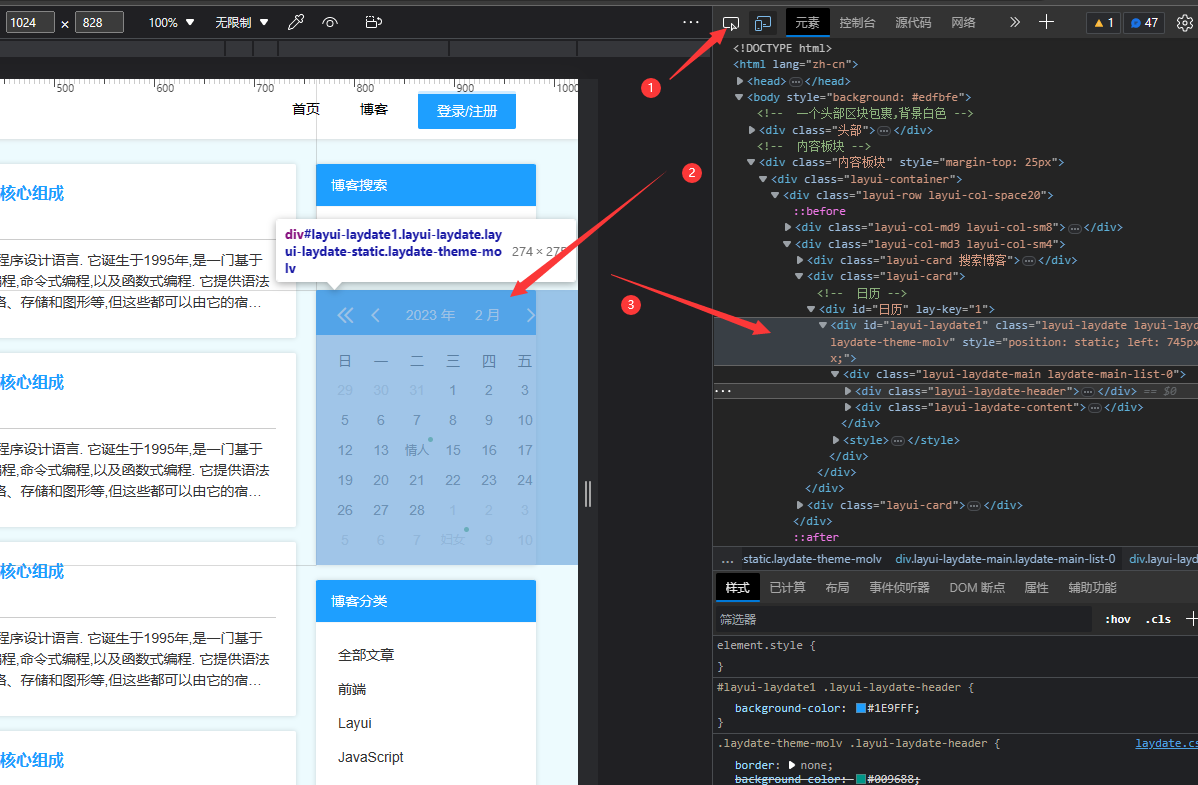Screen dimensions: 1198x785
Task: Open the actions dots beside layui-laydate-header row
Action: (723, 391)
